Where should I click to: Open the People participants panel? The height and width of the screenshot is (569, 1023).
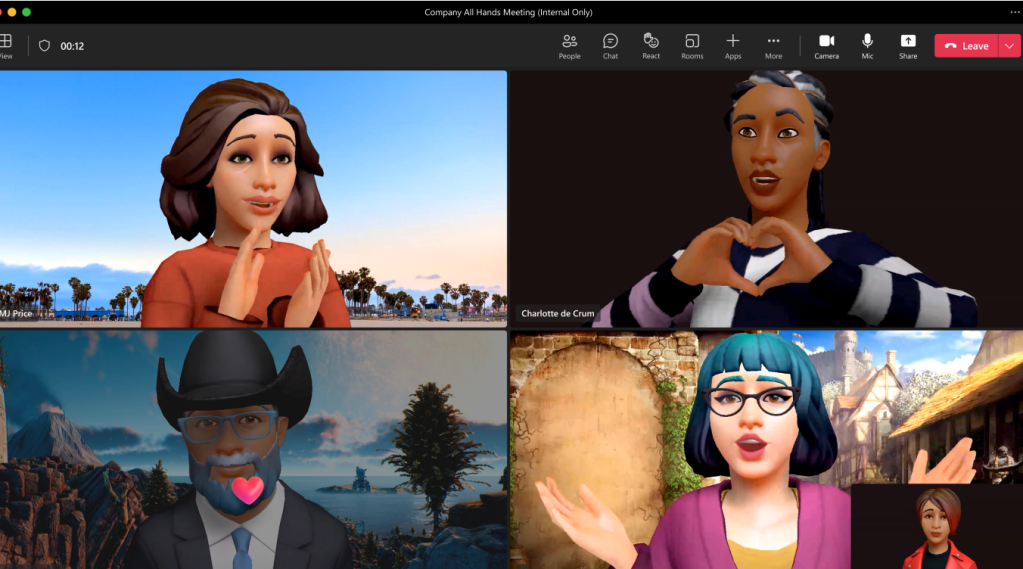(569, 45)
